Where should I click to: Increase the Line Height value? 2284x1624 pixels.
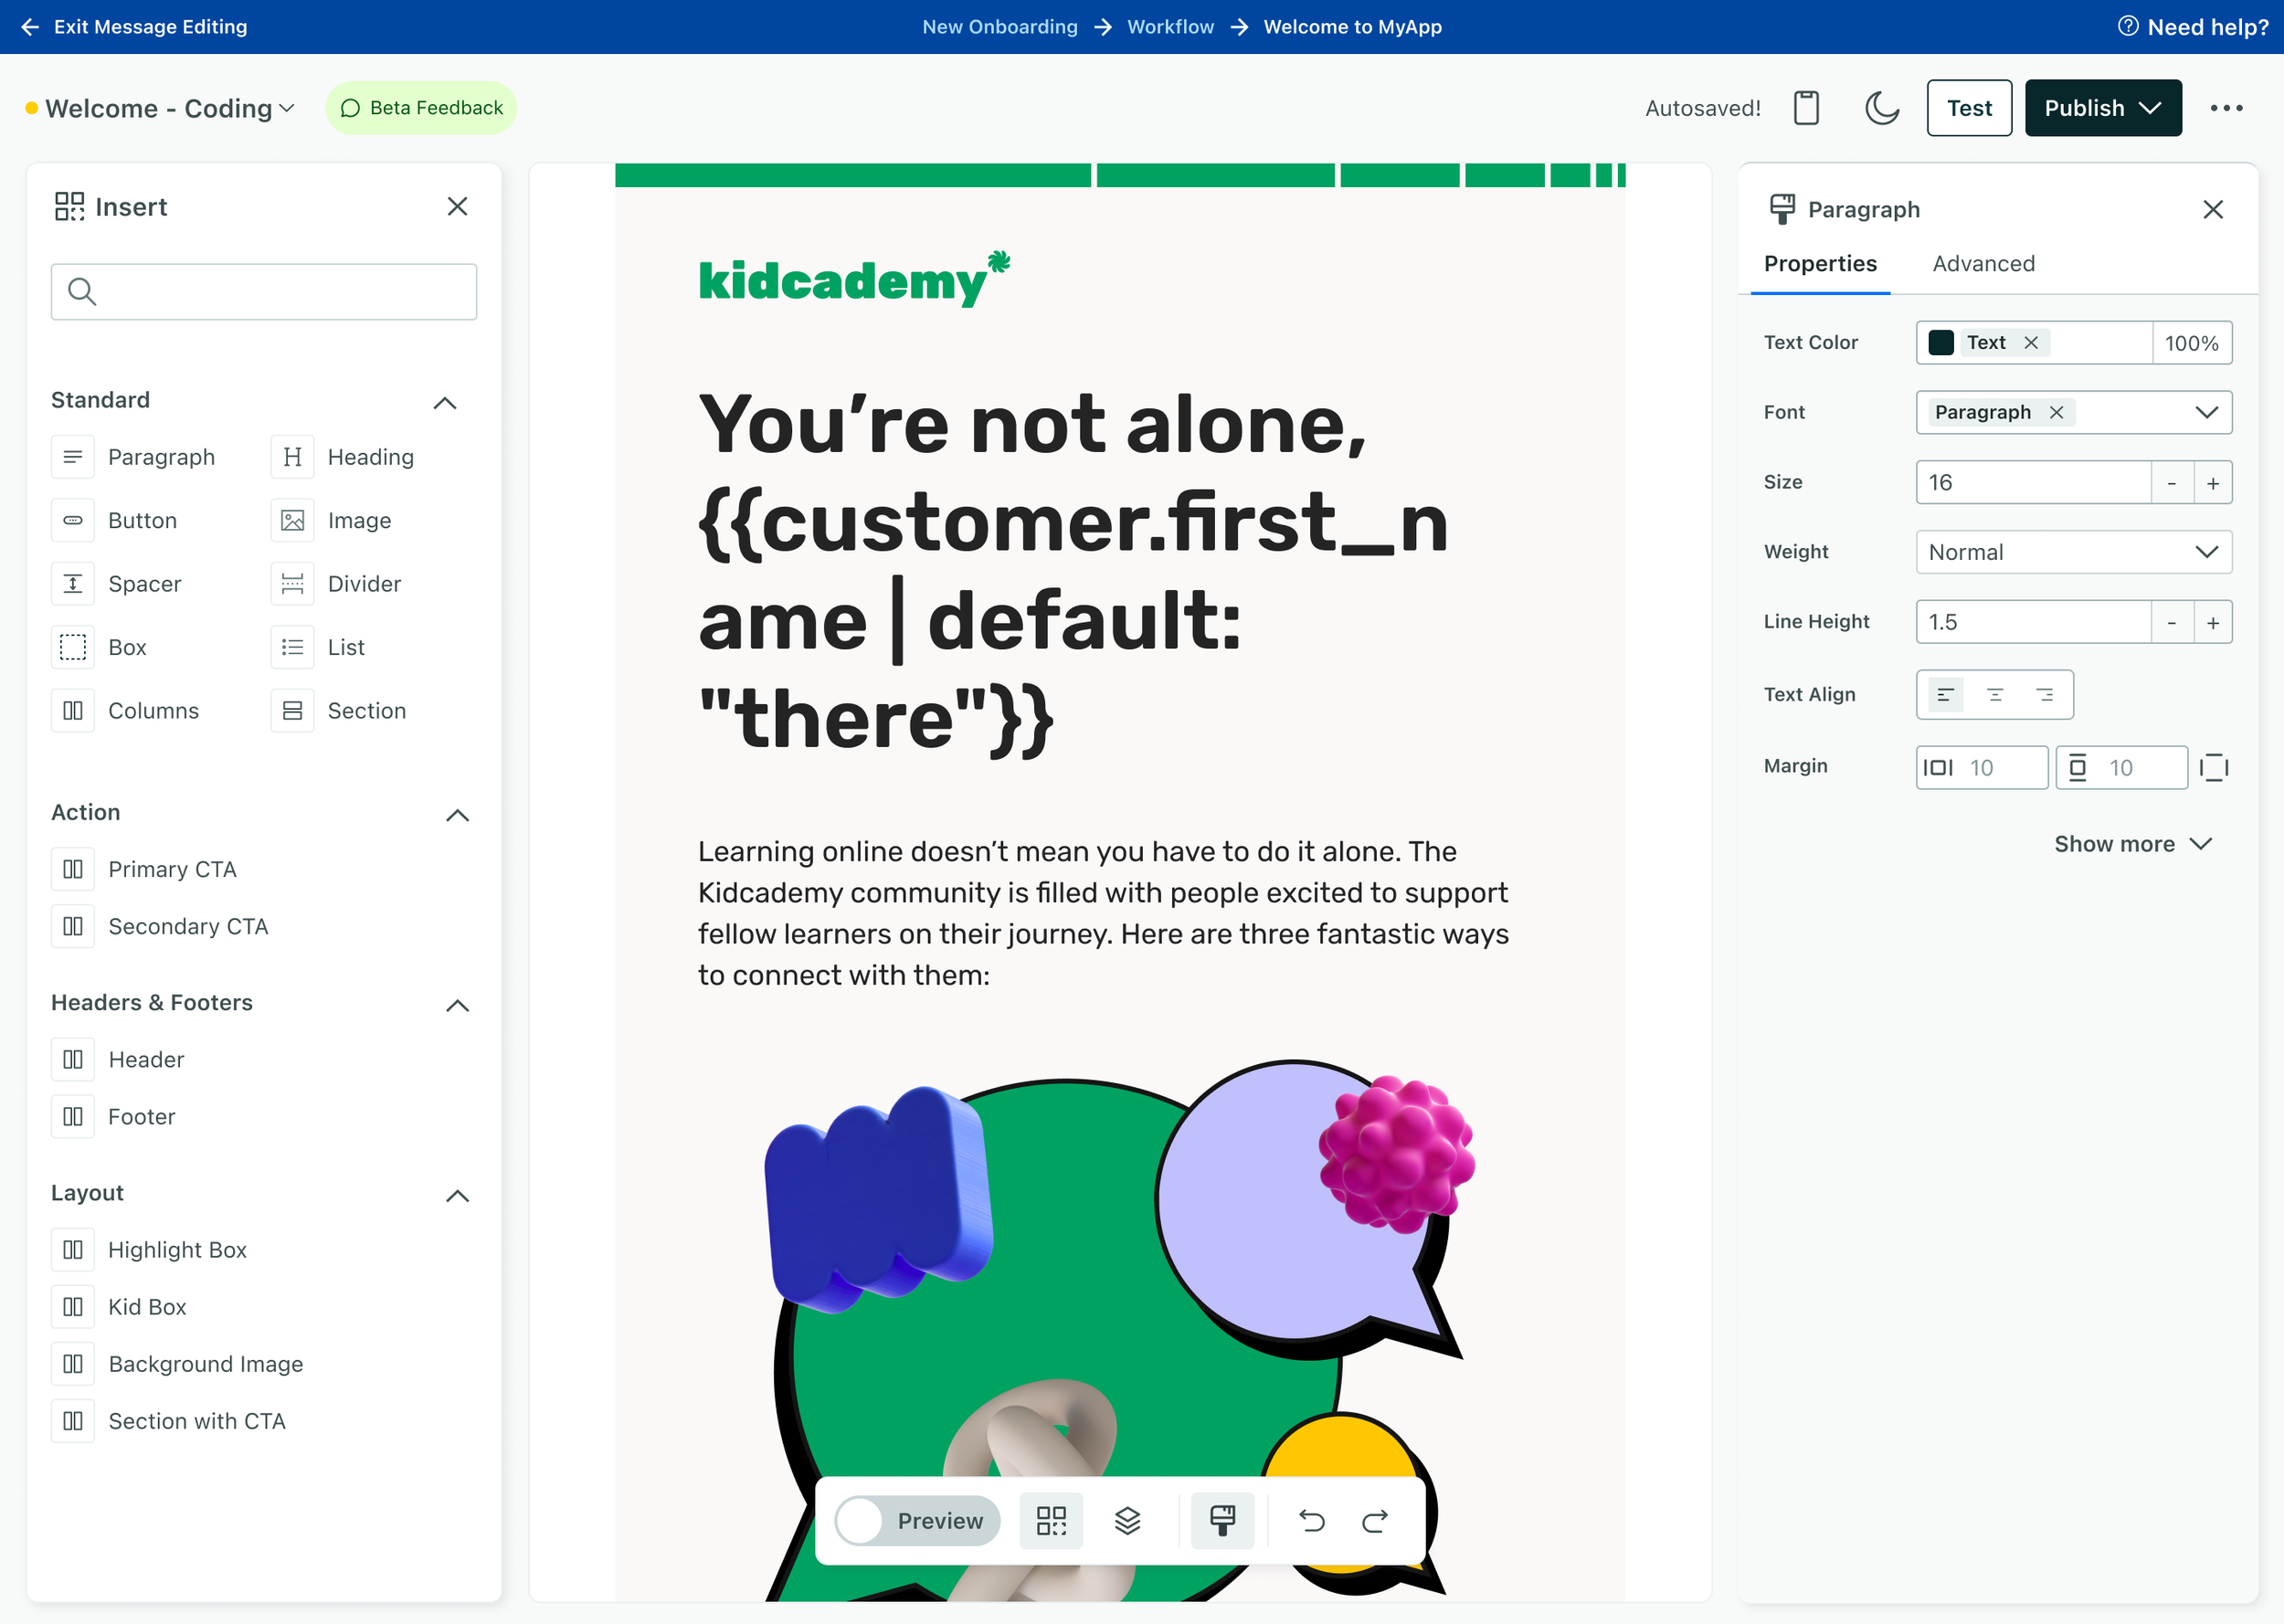click(x=2213, y=622)
